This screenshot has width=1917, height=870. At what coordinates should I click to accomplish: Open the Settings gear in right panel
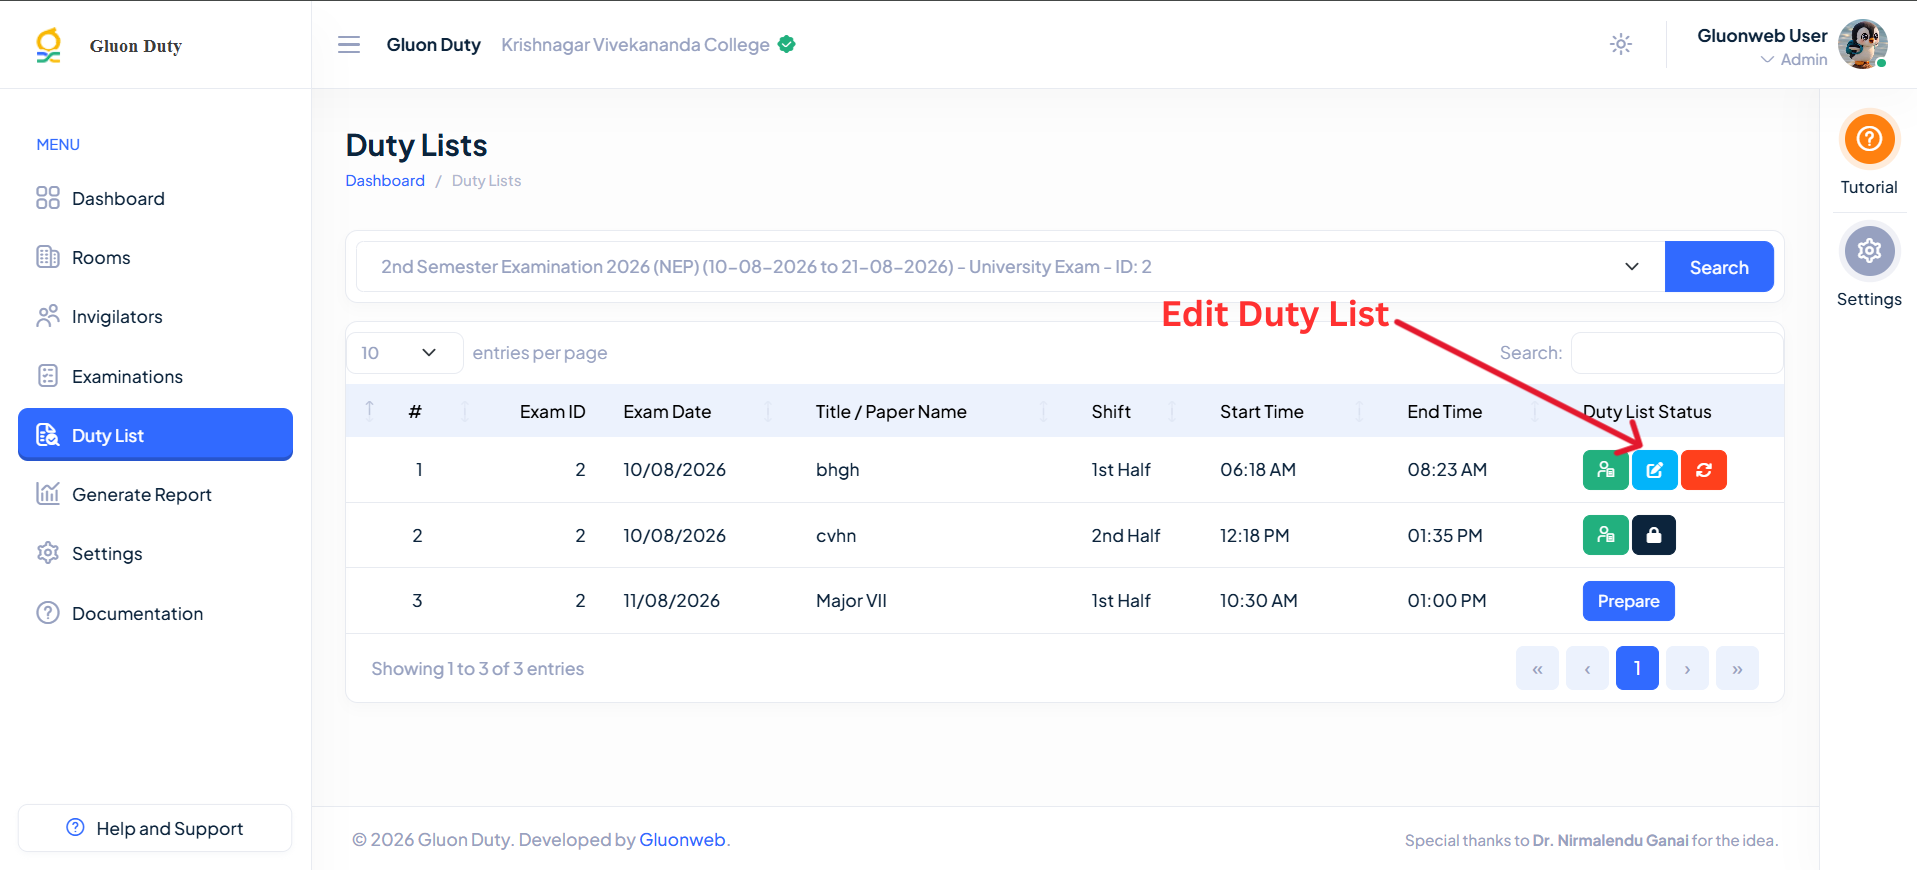[1869, 251]
